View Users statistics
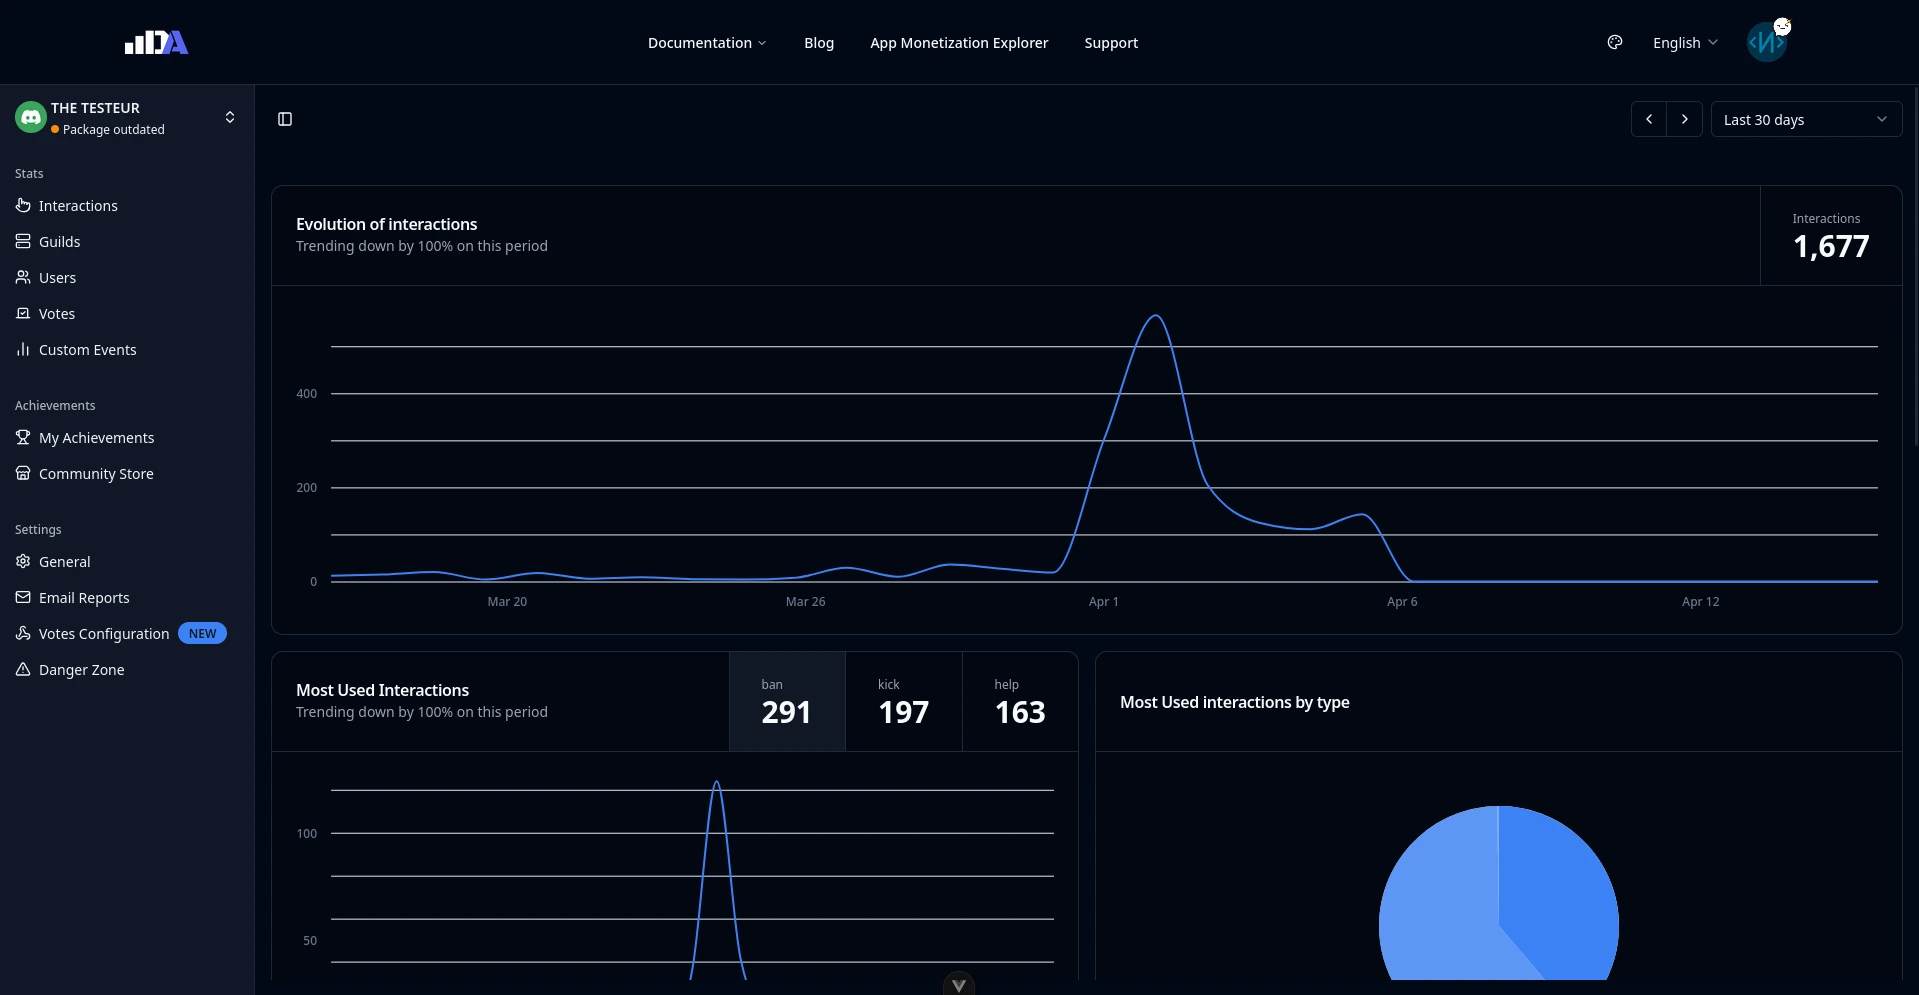Viewport: 1919px width, 995px height. (57, 277)
